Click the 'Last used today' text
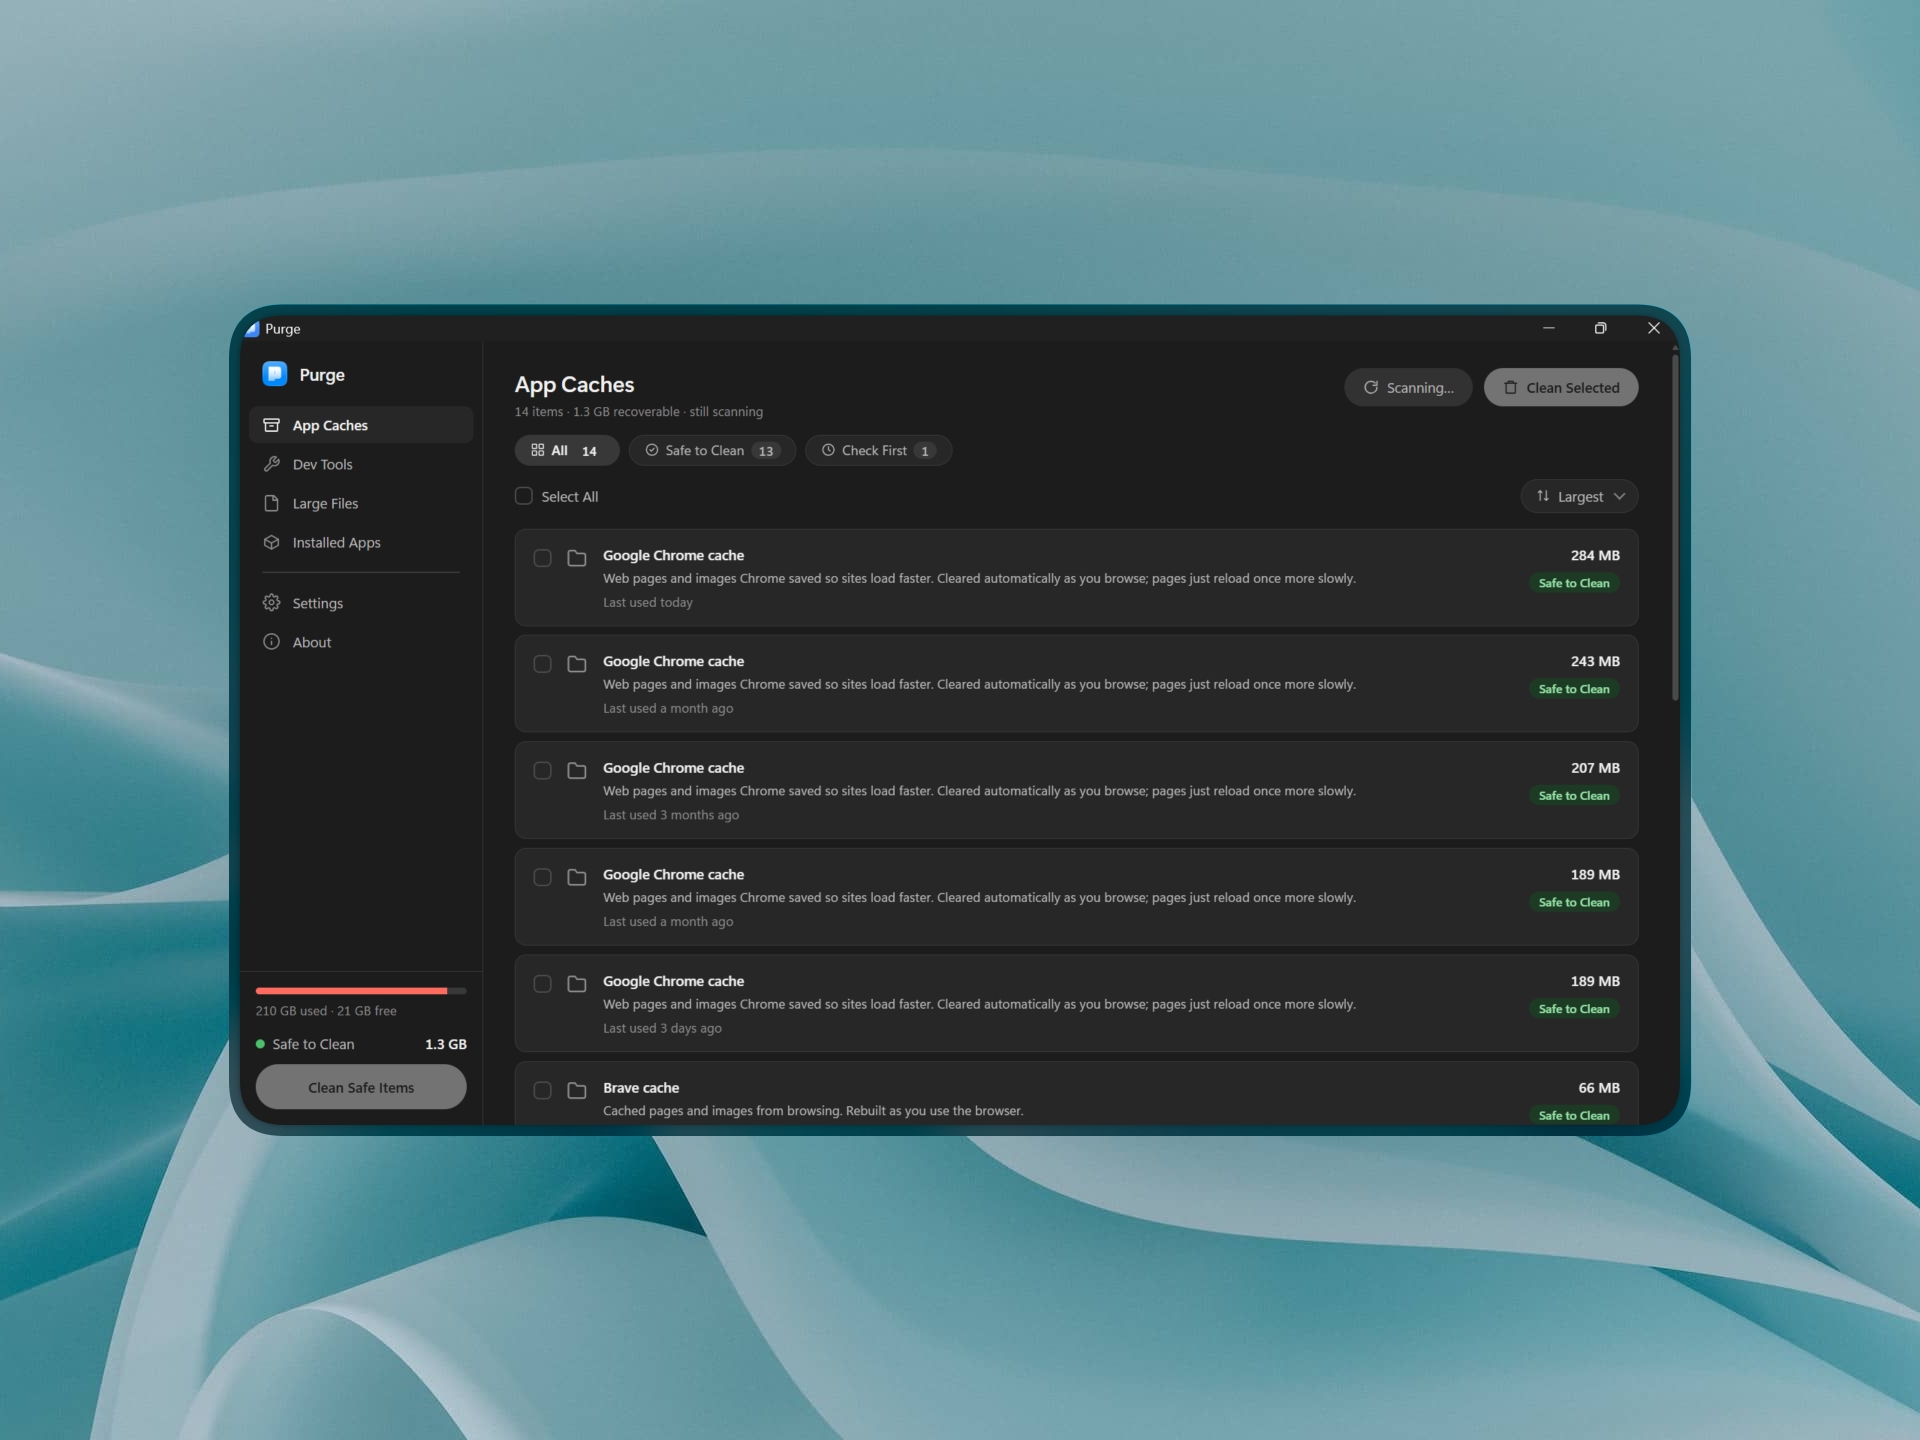1920x1440 pixels. point(648,602)
